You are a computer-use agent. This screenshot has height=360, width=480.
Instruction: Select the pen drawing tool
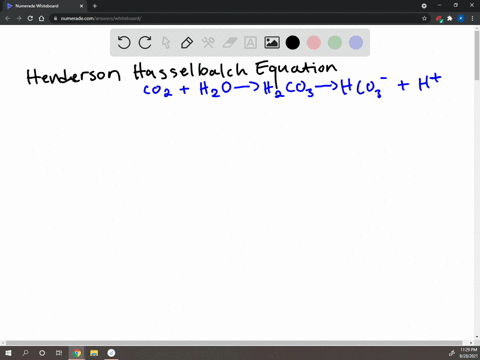coord(187,43)
